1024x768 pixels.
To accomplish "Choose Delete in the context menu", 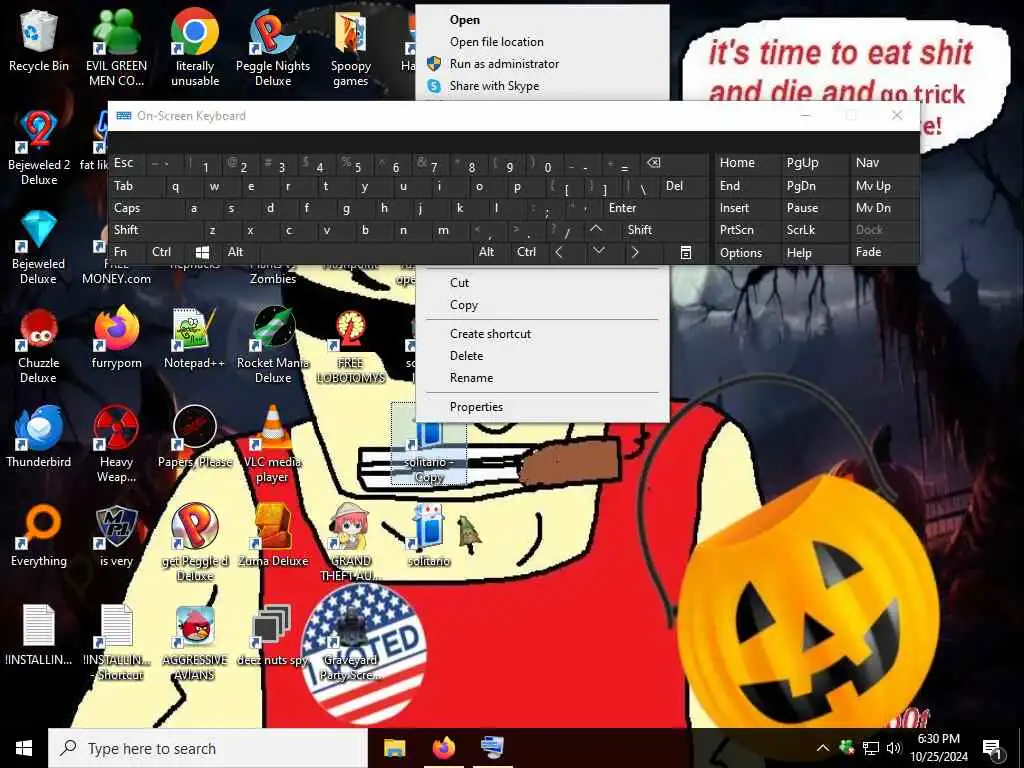I will click(x=542, y=356).
